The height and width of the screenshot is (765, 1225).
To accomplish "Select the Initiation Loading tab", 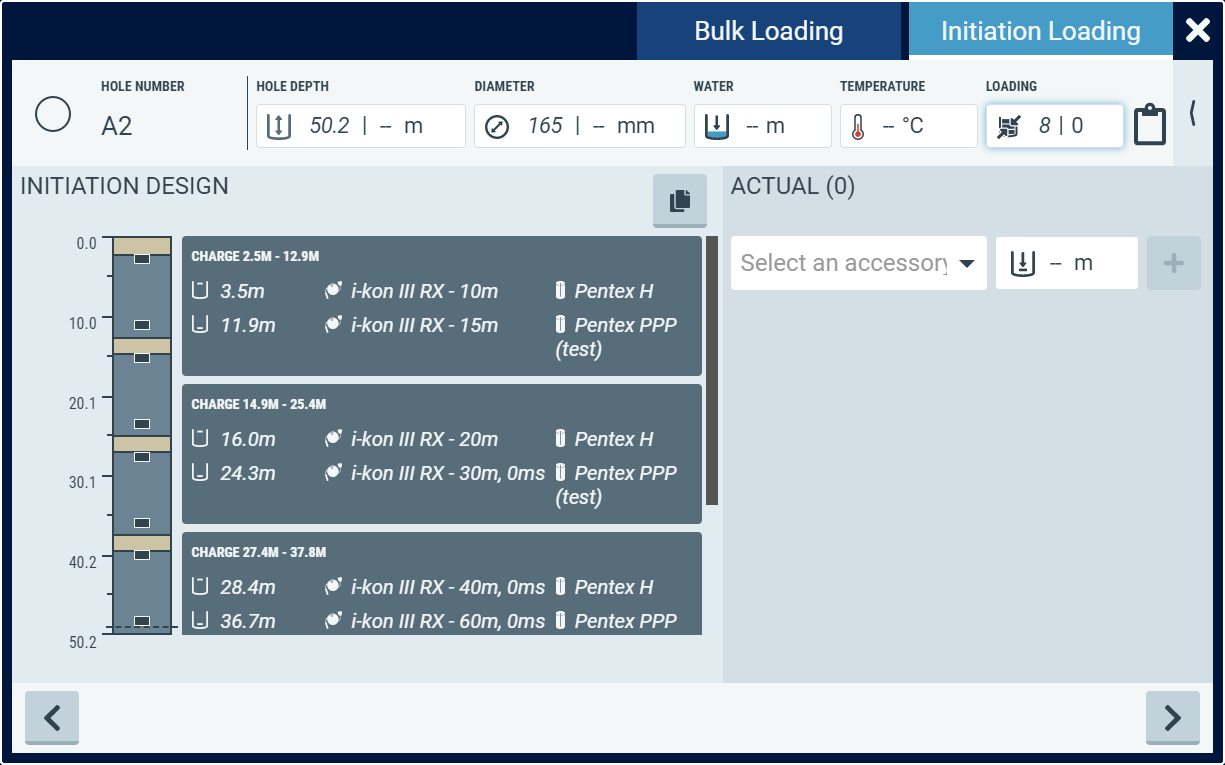I will pyautogui.click(x=1041, y=31).
